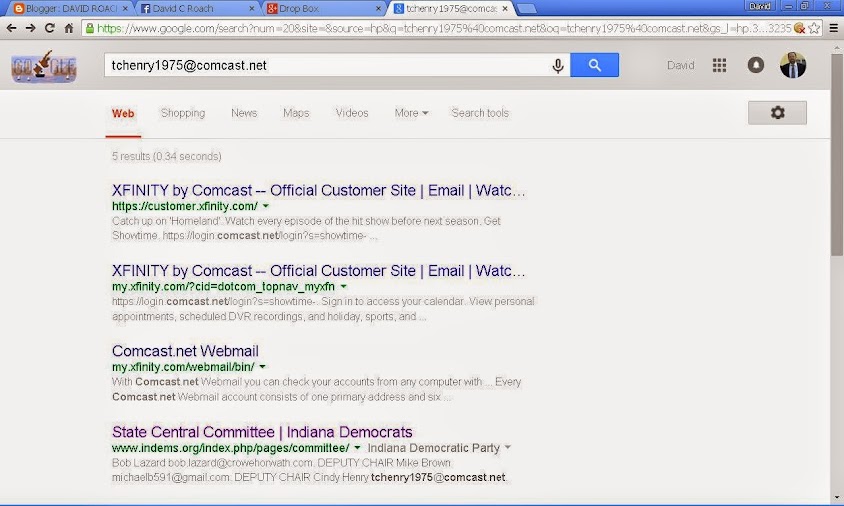The height and width of the screenshot is (506, 844).
Task: Click the David user badge in title bar
Action: (x=759, y=6)
